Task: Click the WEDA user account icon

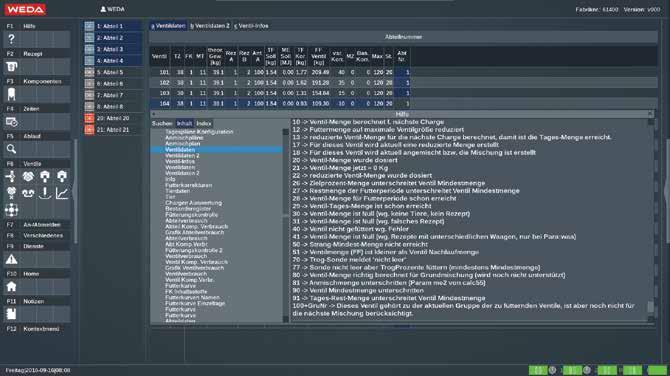Action: (x=103, y=9)
